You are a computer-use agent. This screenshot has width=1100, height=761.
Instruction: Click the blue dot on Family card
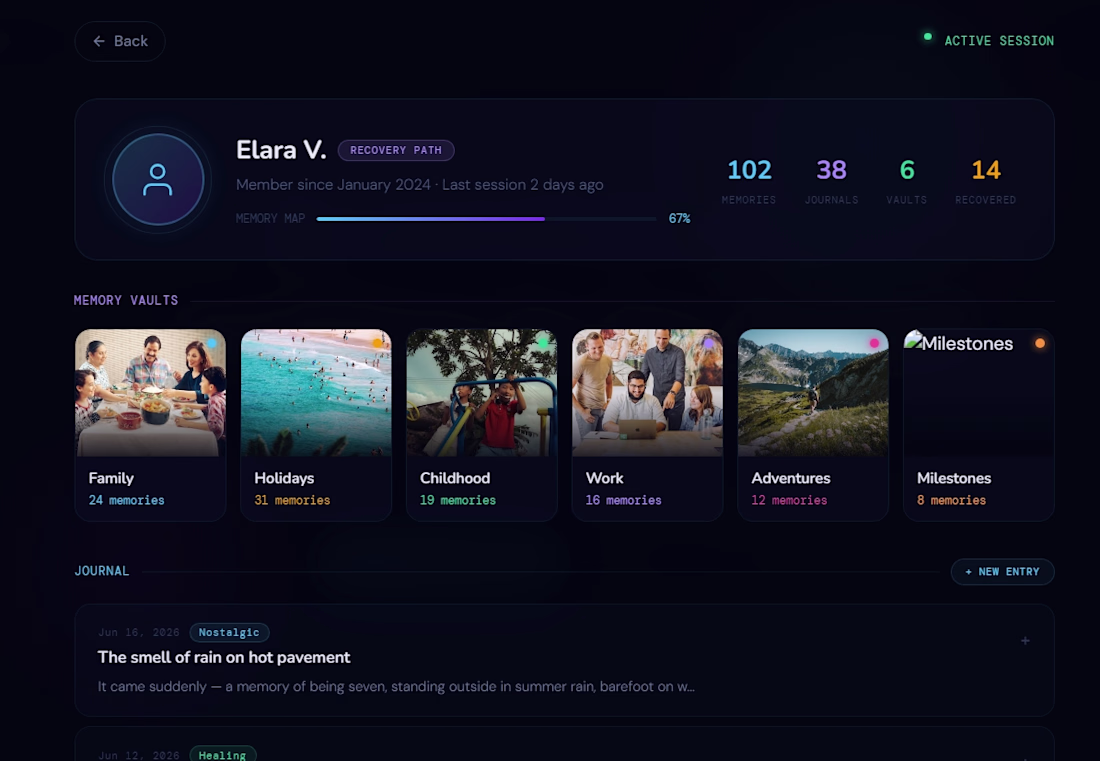click(x=211, y=343)
